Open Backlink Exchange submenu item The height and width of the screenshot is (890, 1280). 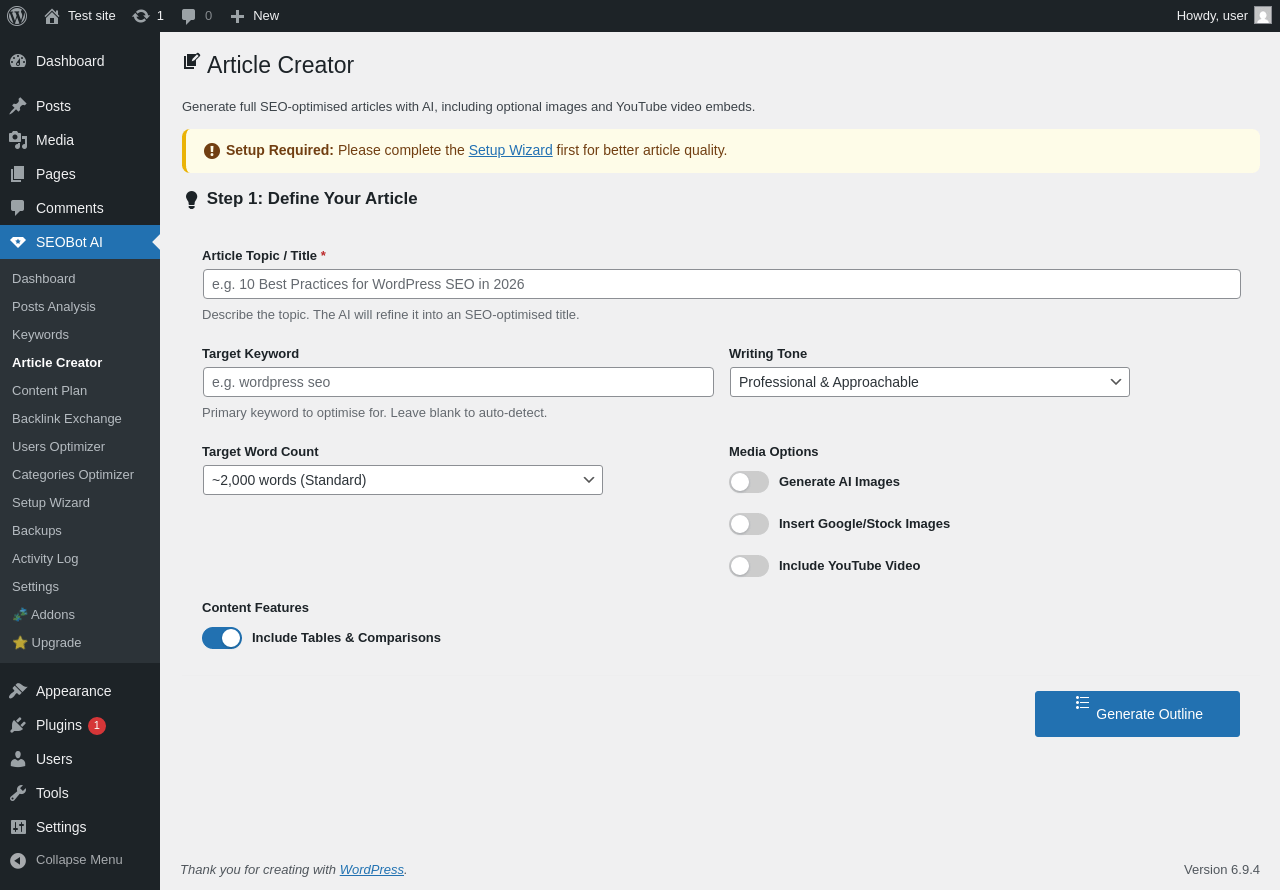(67, 418)
